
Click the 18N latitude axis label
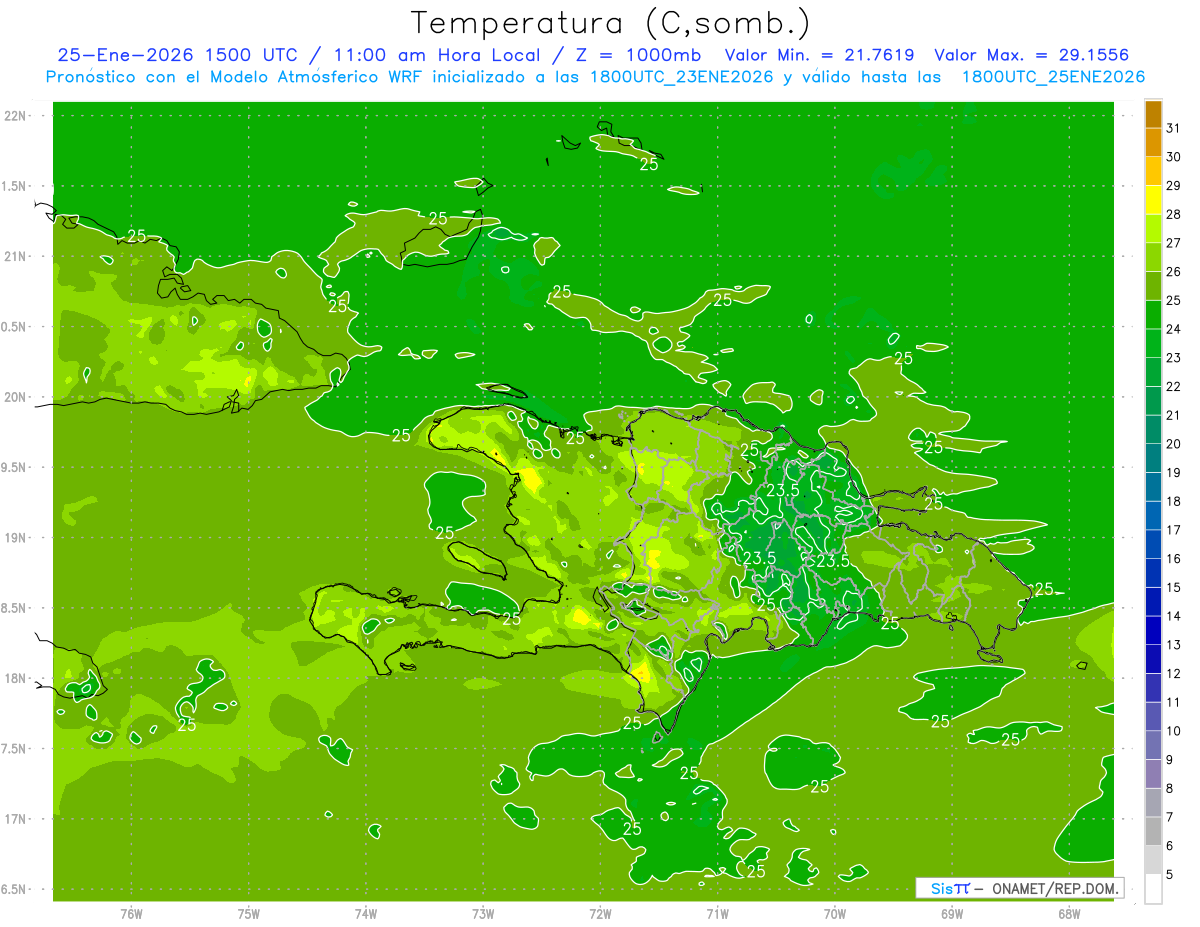(x=15, y=678)
